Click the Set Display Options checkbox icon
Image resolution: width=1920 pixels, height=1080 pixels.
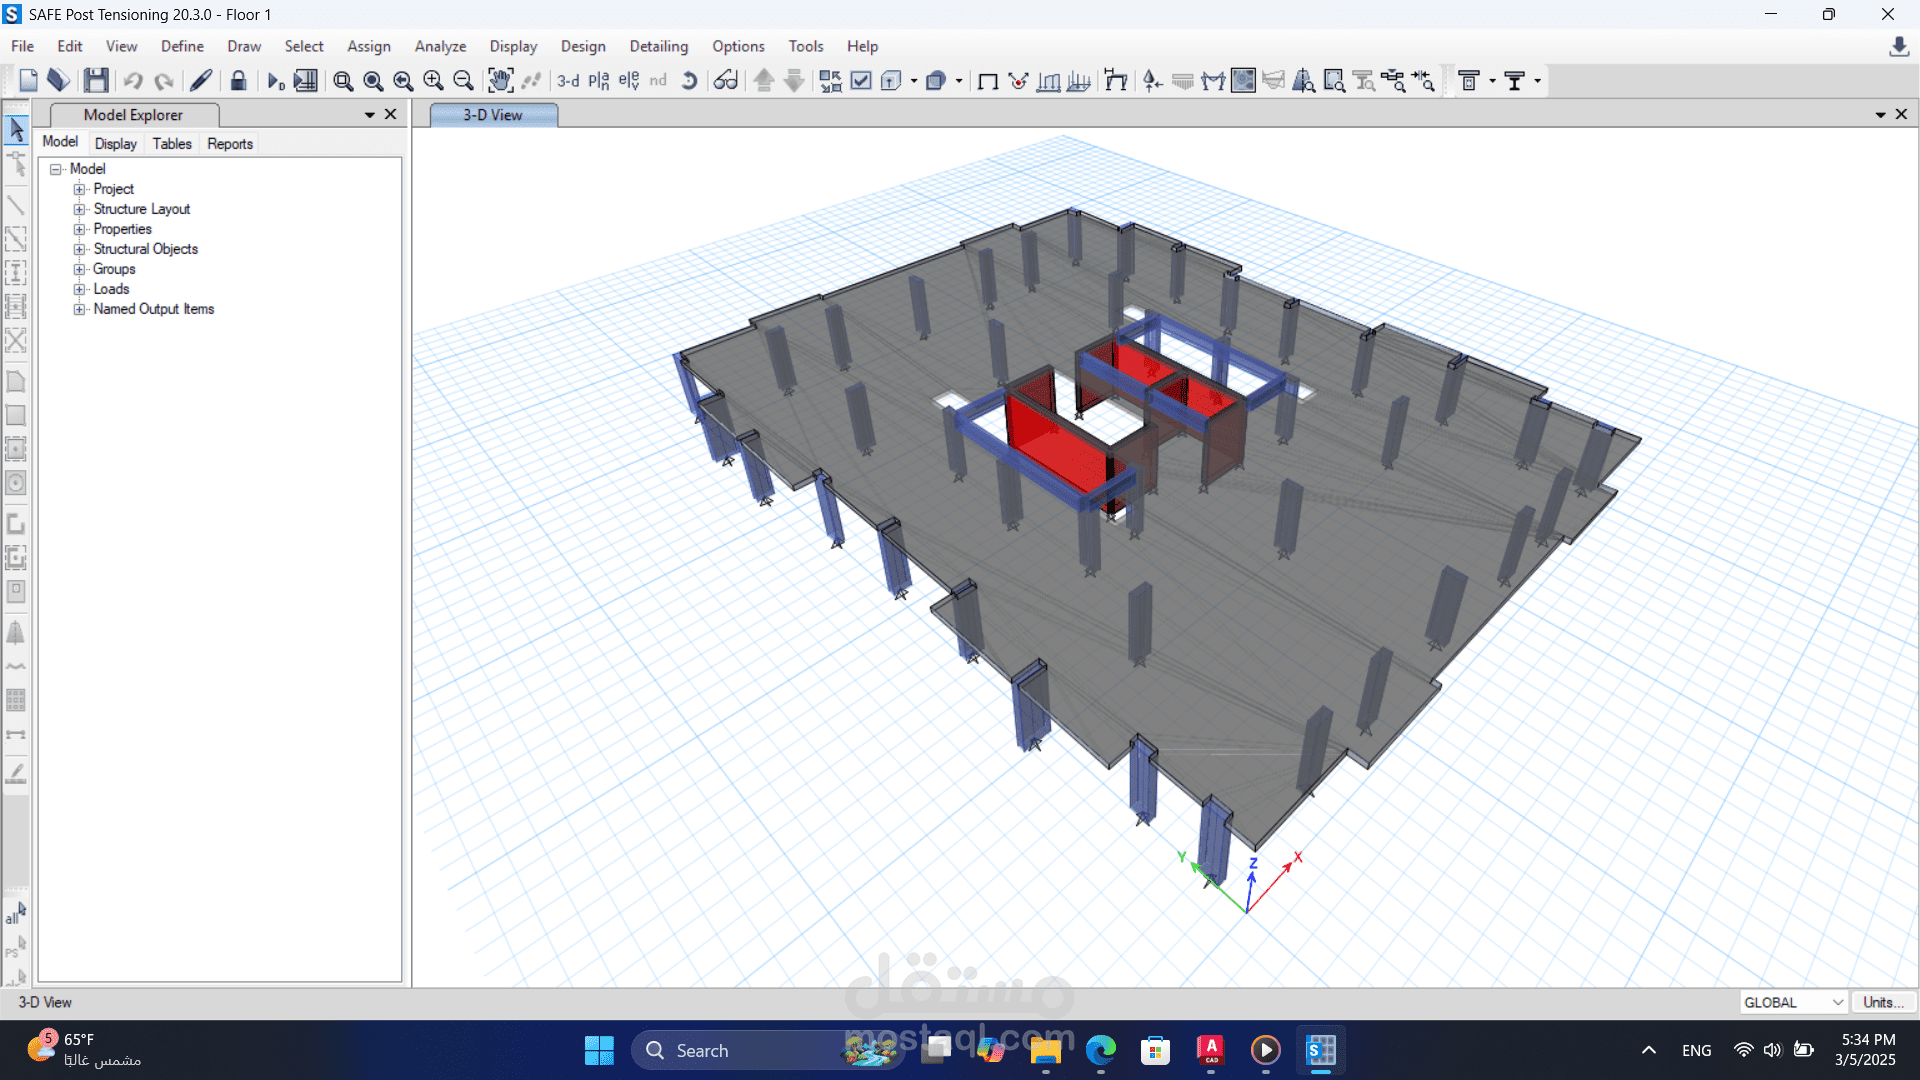861,81
